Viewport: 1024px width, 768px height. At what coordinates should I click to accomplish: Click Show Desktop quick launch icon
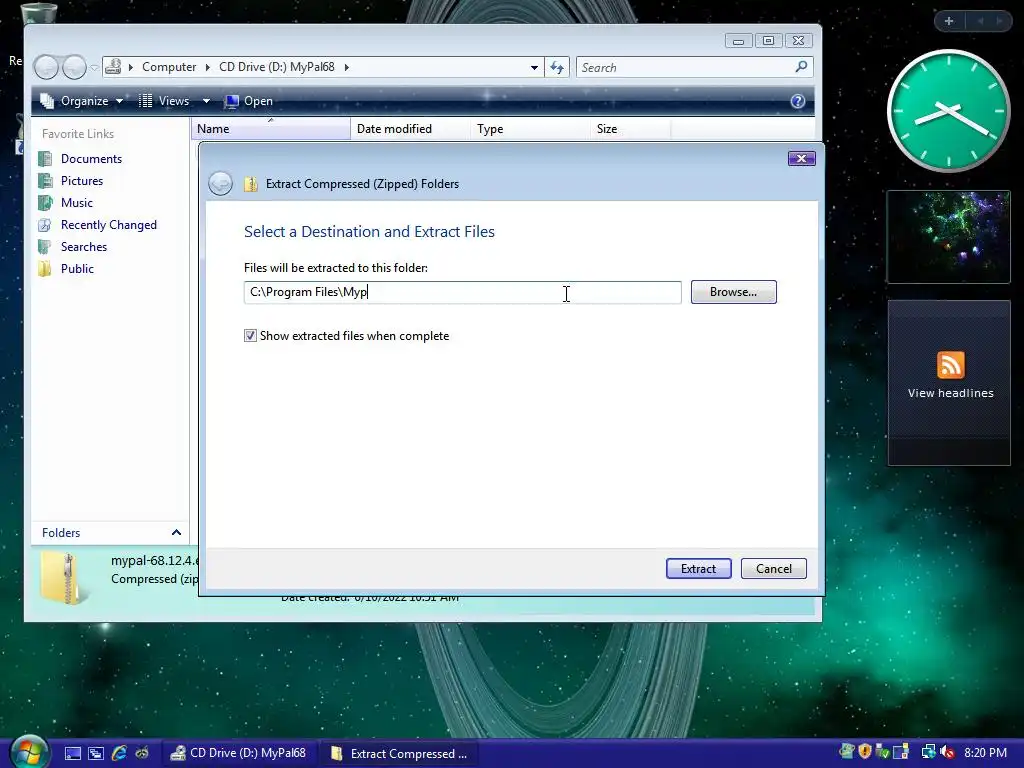72,754
